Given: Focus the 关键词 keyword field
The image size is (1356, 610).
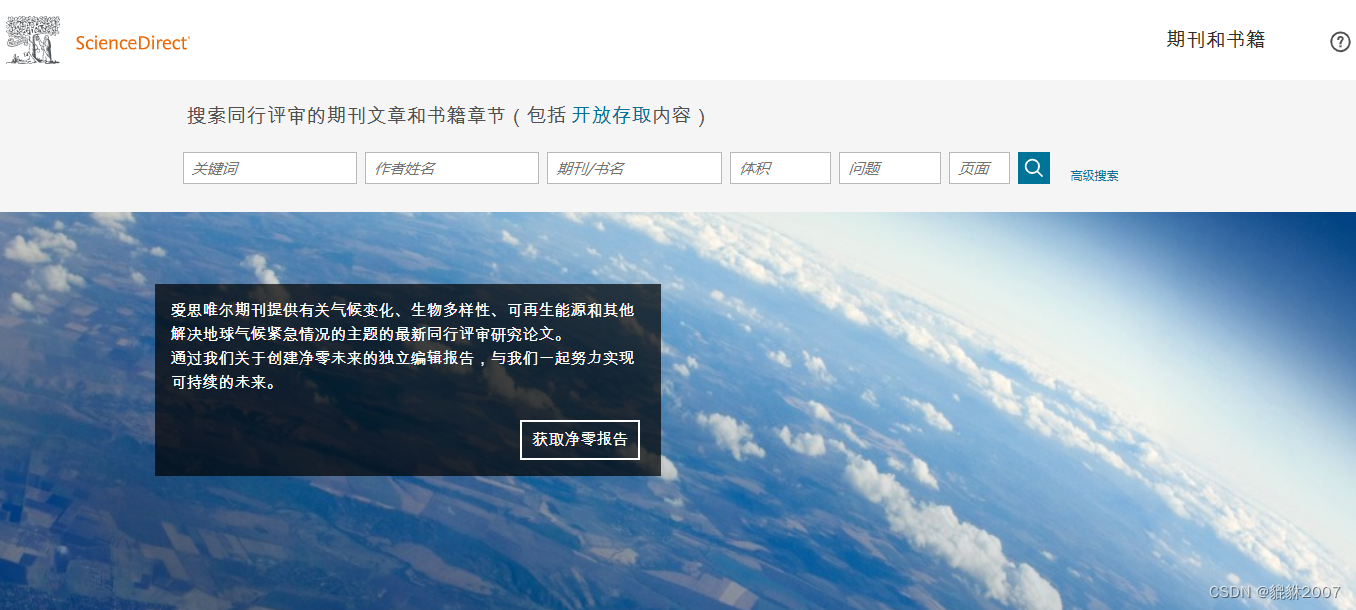Looking at the screenshot, I should click(270, 168).
